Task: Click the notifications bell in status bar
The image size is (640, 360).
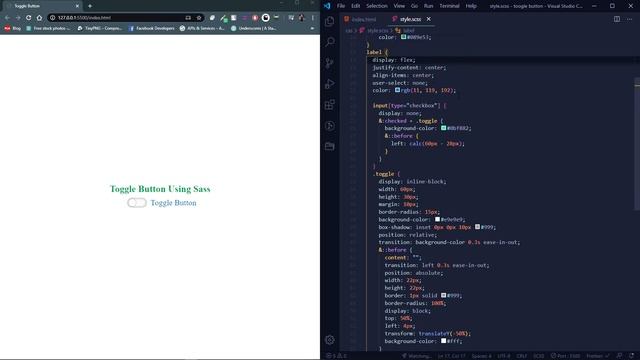Action: [632, 356]
